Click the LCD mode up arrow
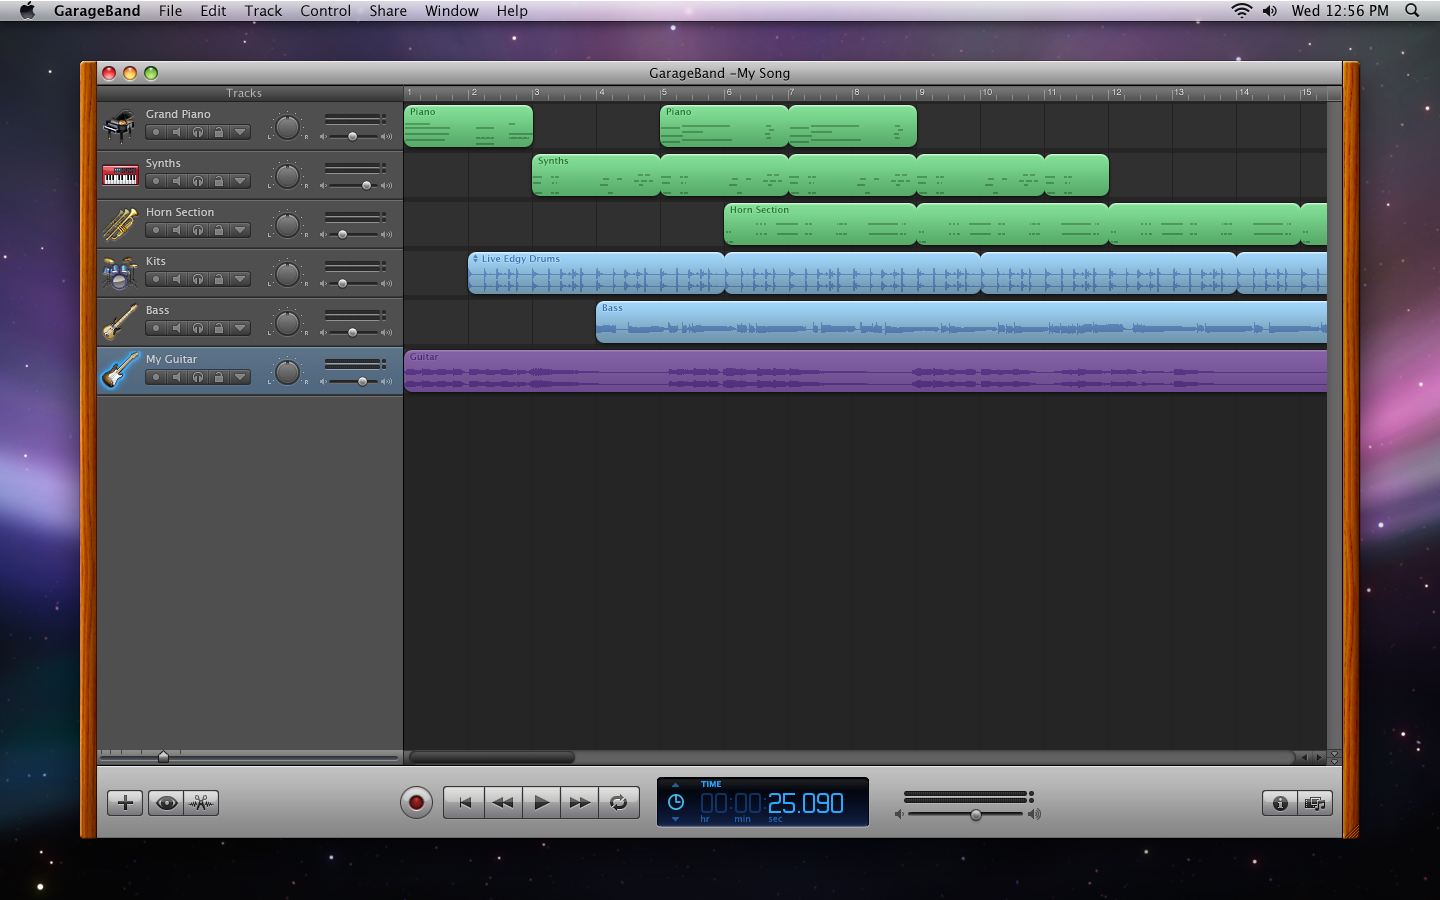The height and width of the screenshot is (900, 1440). pyautogui.click(x=676, y=785)
